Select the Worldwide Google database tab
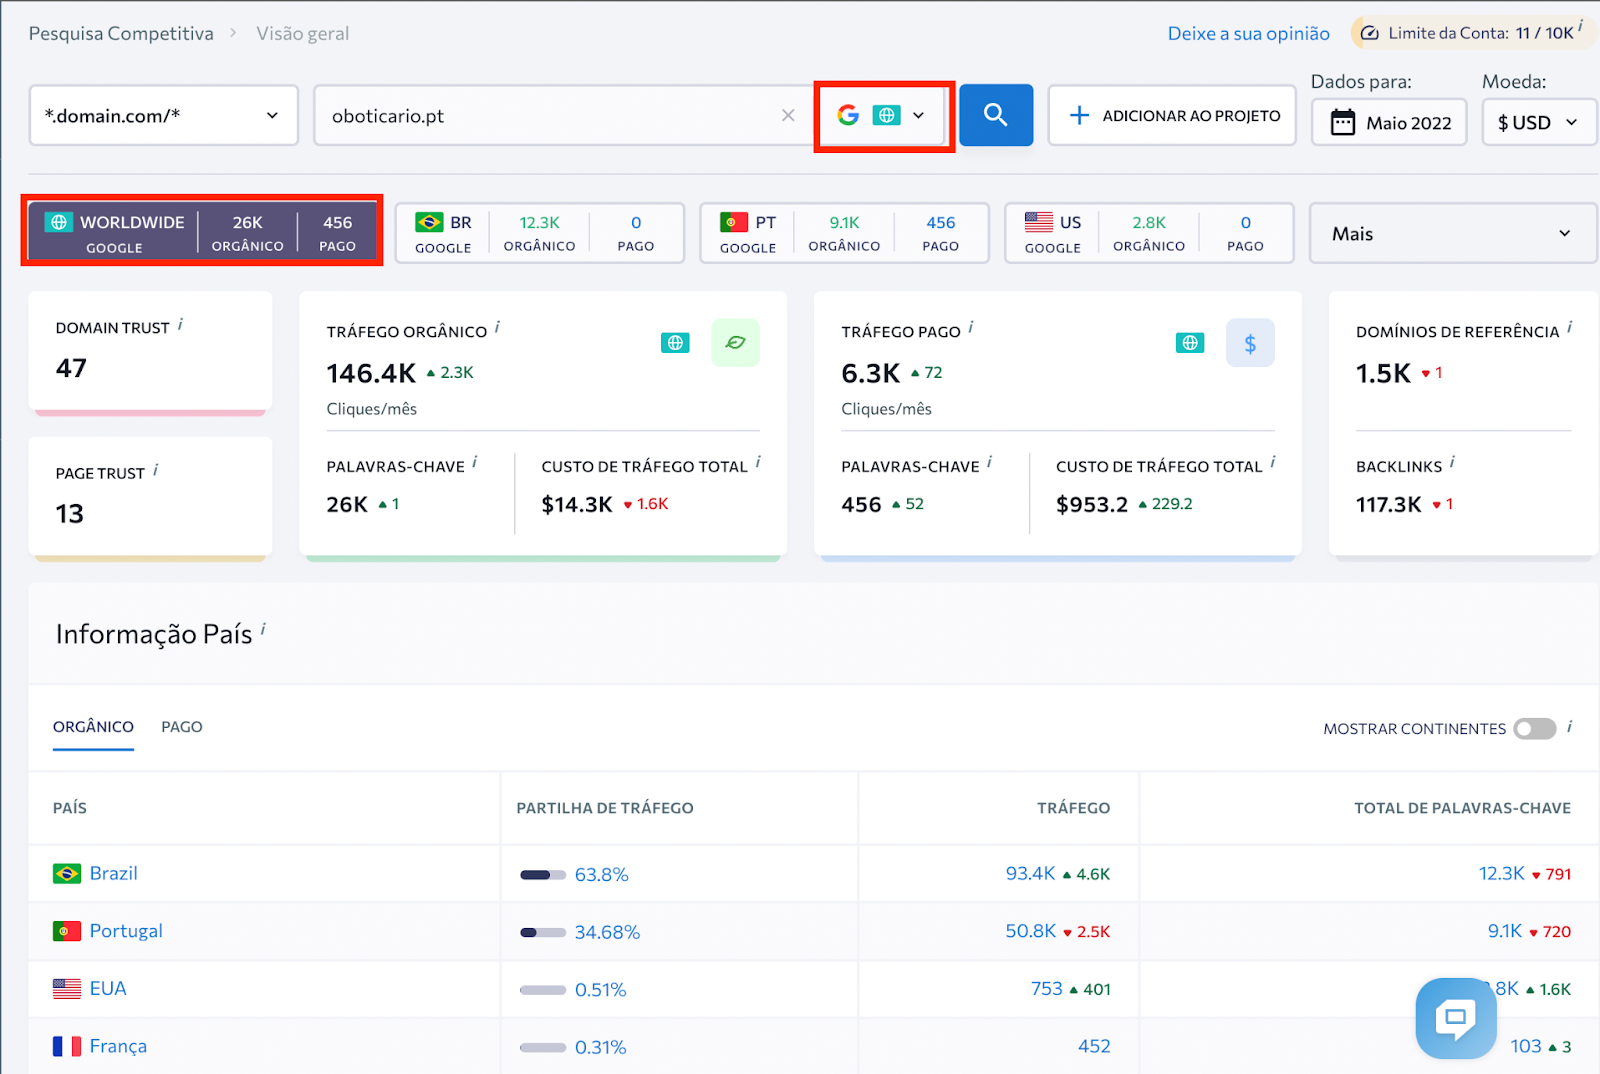Viewport: 1600px width, 1074px height. click(202, 231)
